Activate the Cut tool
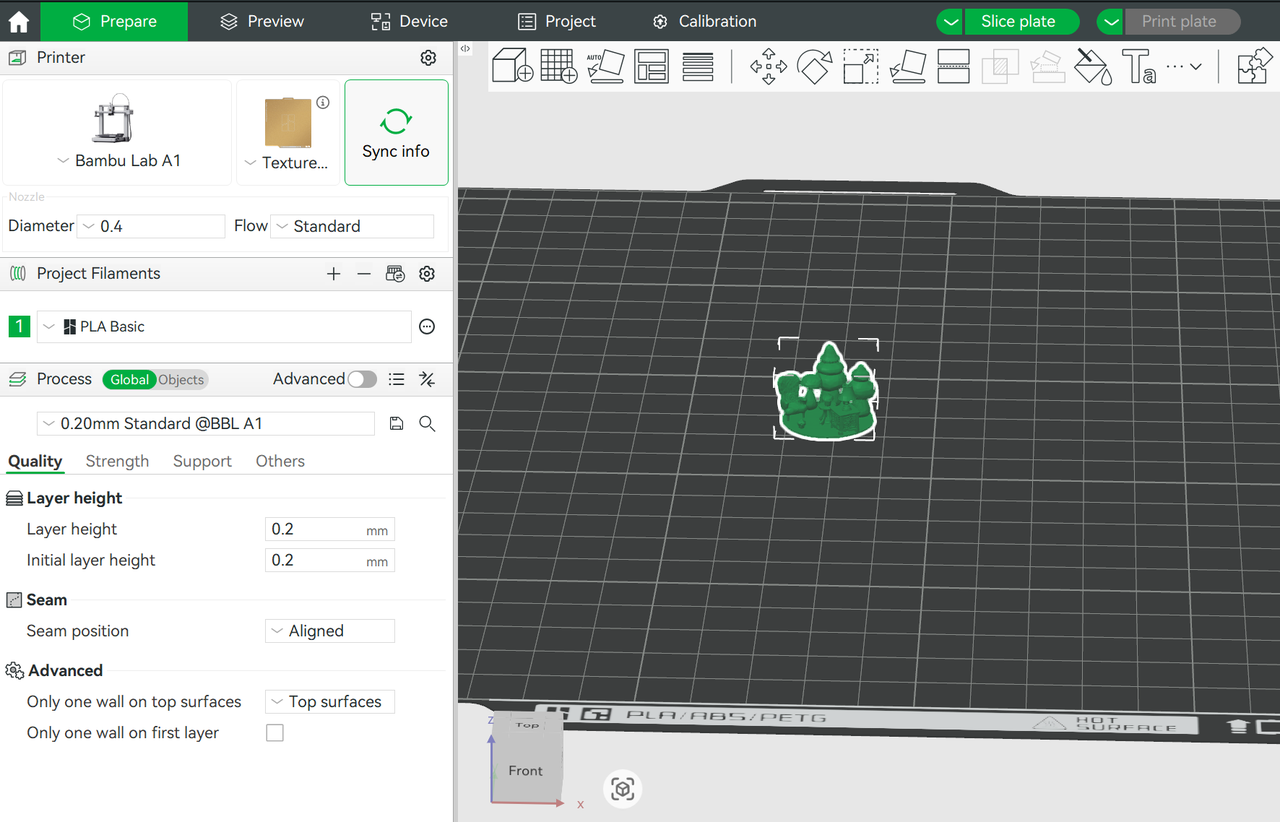The height and width of the screenshot is (822, 1280). tap(953, 67)
